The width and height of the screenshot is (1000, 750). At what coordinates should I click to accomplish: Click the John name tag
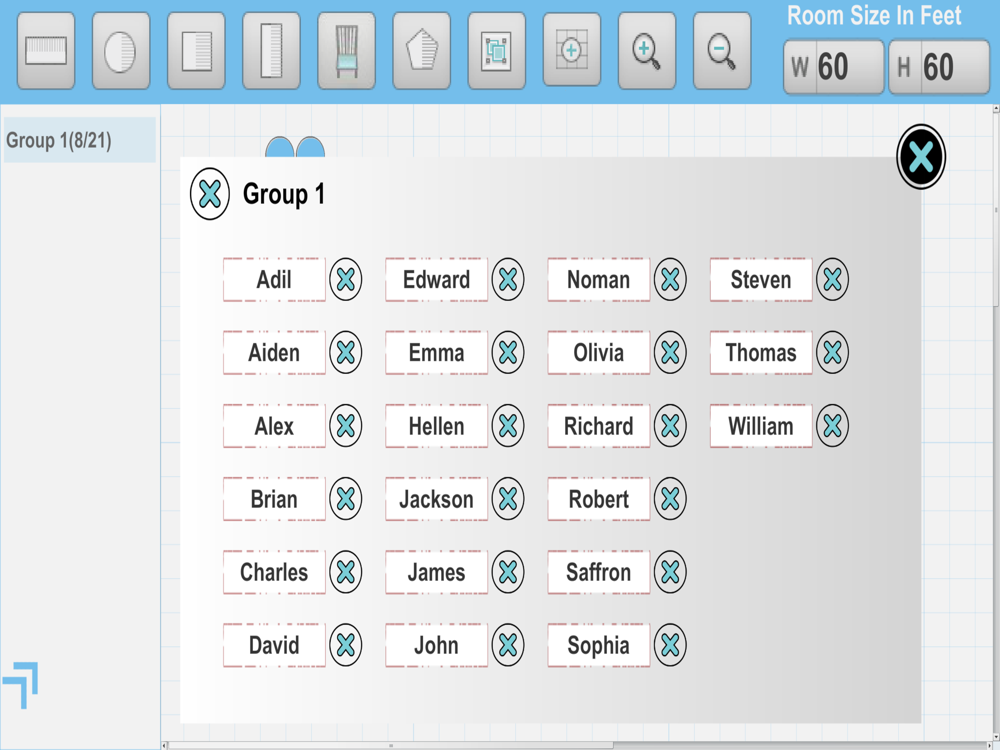(436, 645)
